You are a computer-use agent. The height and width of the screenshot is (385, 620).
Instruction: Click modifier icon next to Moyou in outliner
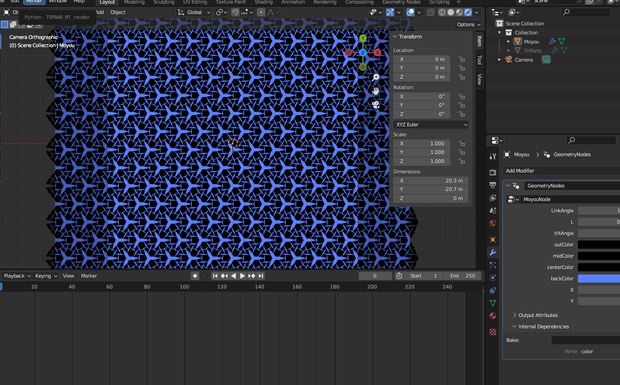552,41
